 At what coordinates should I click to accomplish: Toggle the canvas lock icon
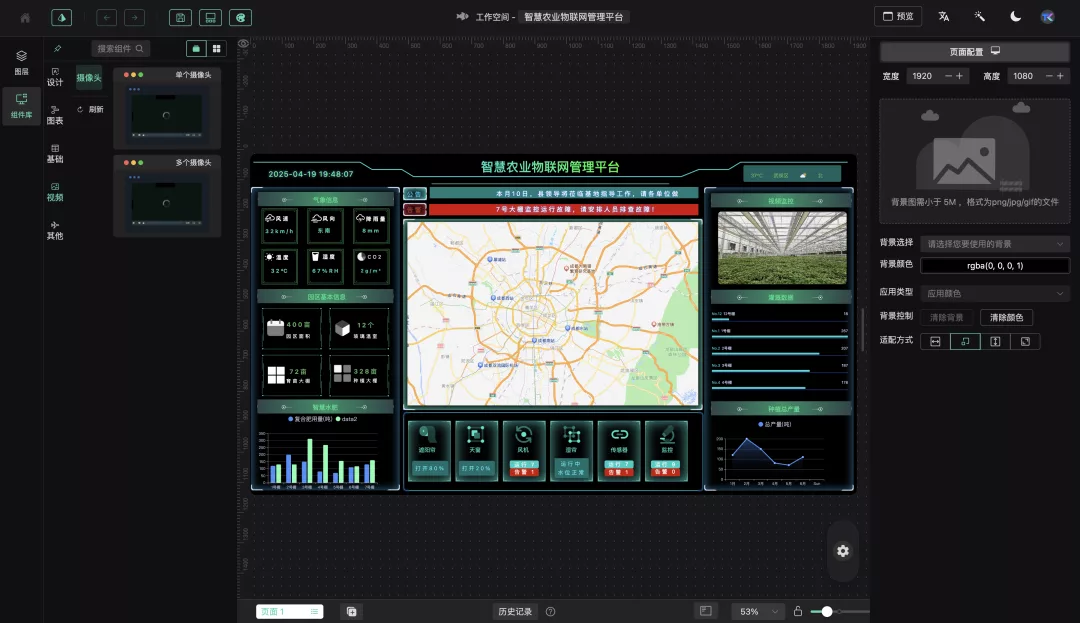(x=797, y=611)
